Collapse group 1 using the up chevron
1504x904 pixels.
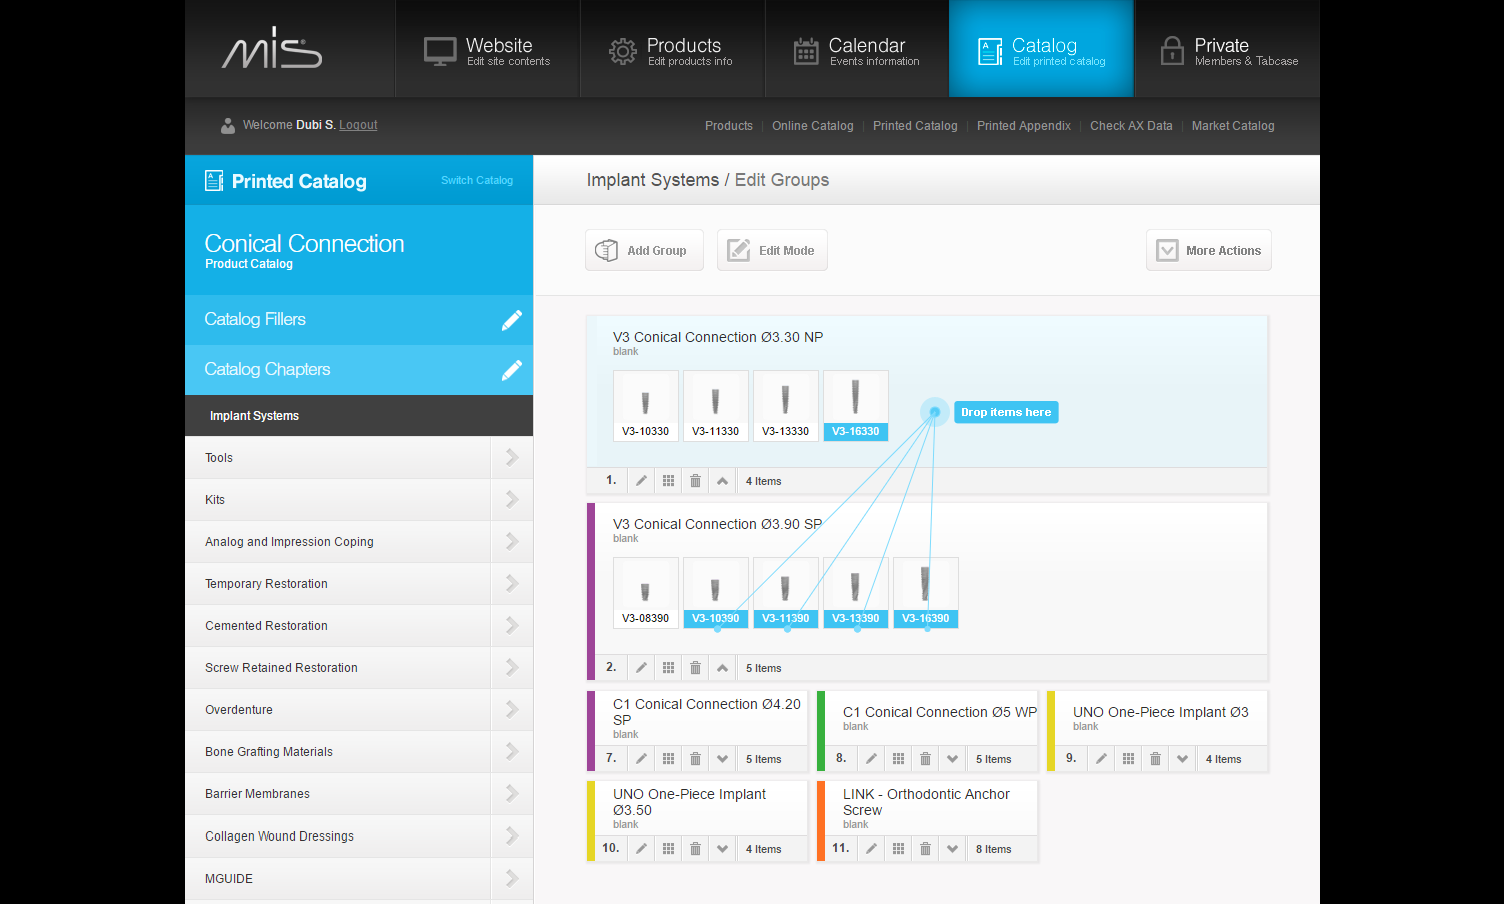[723, 481]
